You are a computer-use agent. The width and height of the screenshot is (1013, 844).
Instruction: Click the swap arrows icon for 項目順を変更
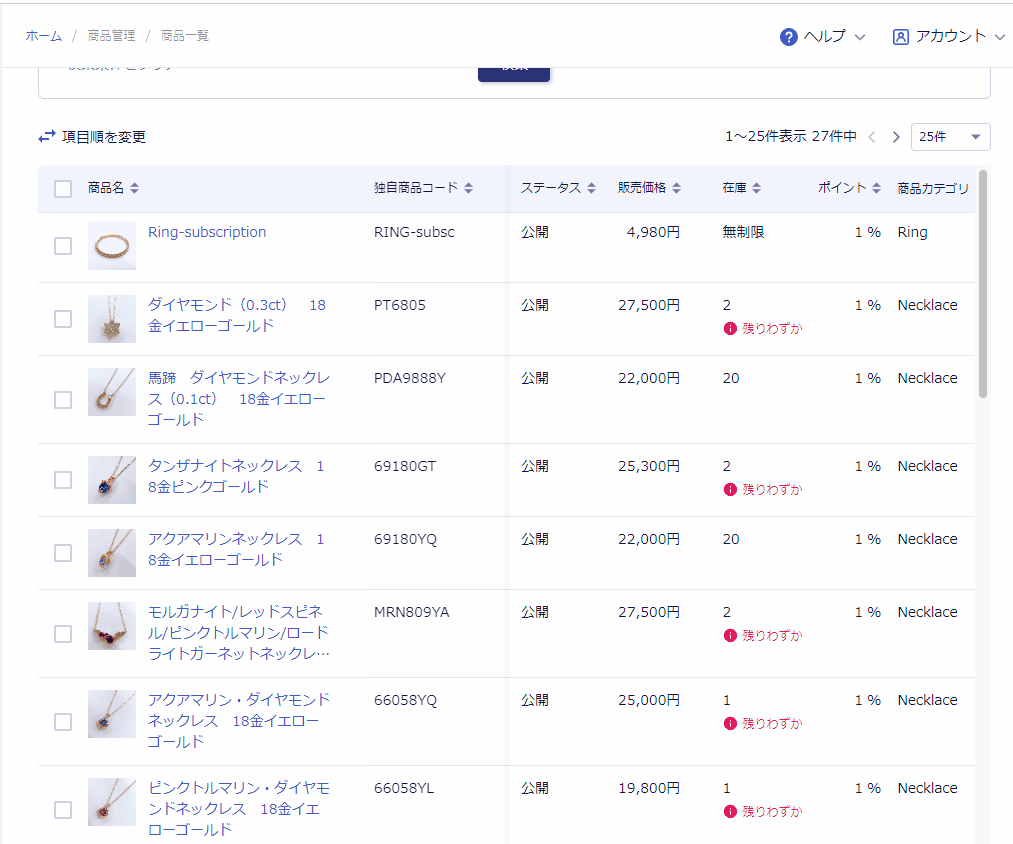click(47, 137)
